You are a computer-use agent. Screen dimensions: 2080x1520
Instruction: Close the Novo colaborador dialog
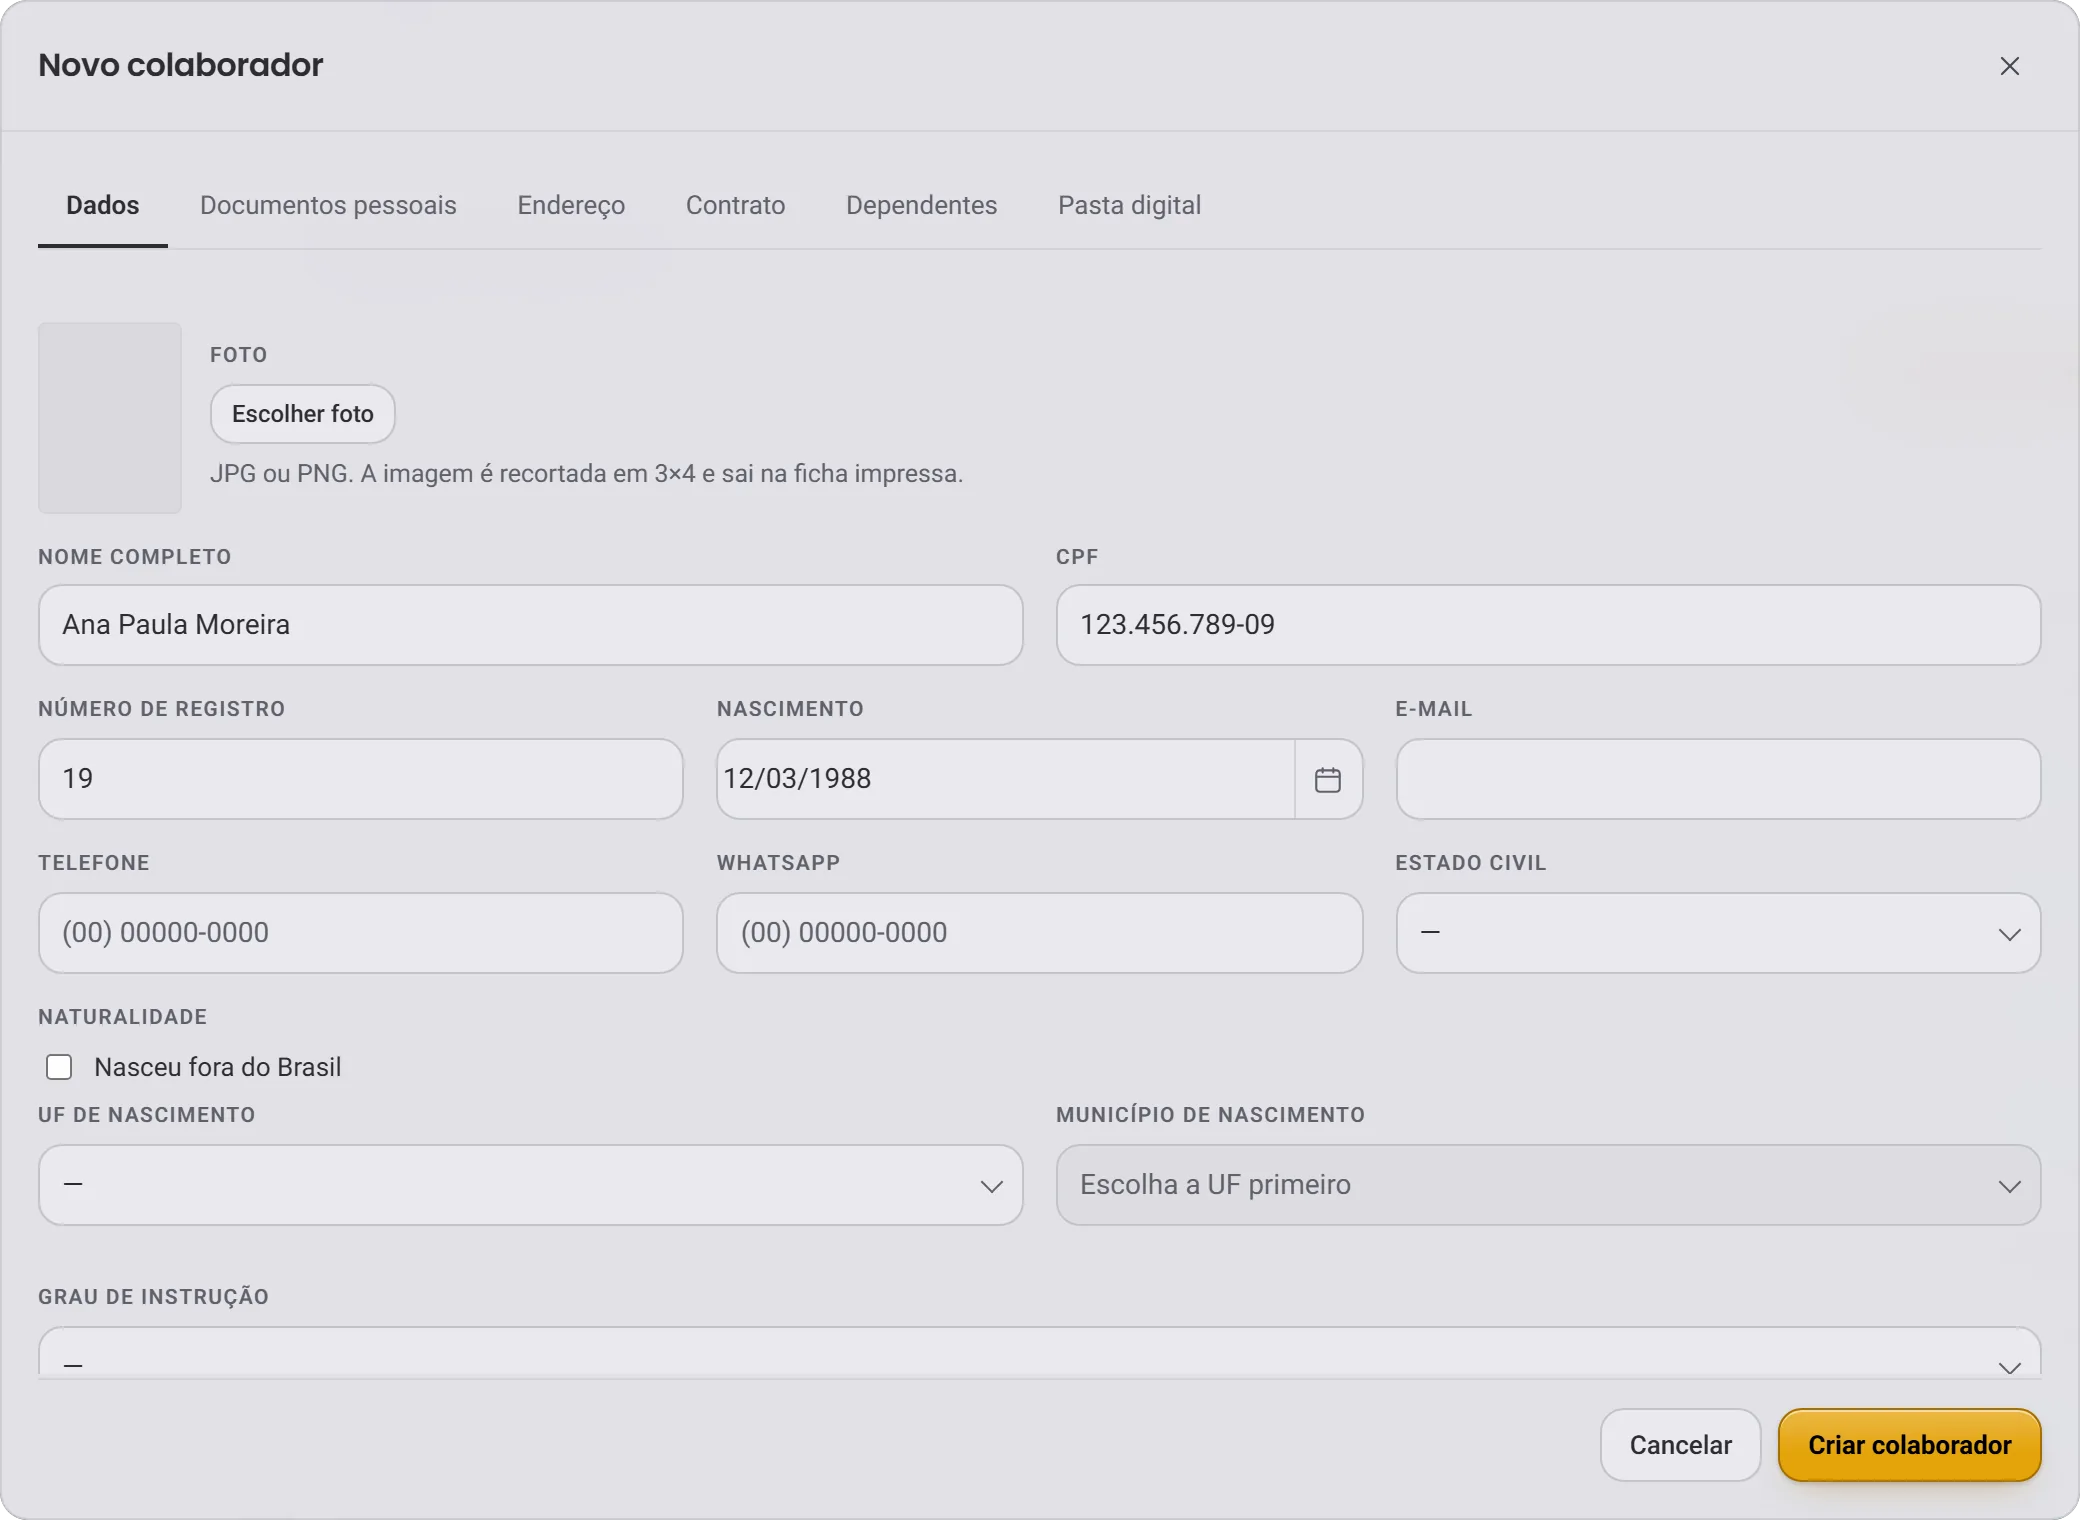coord(2009,66)
